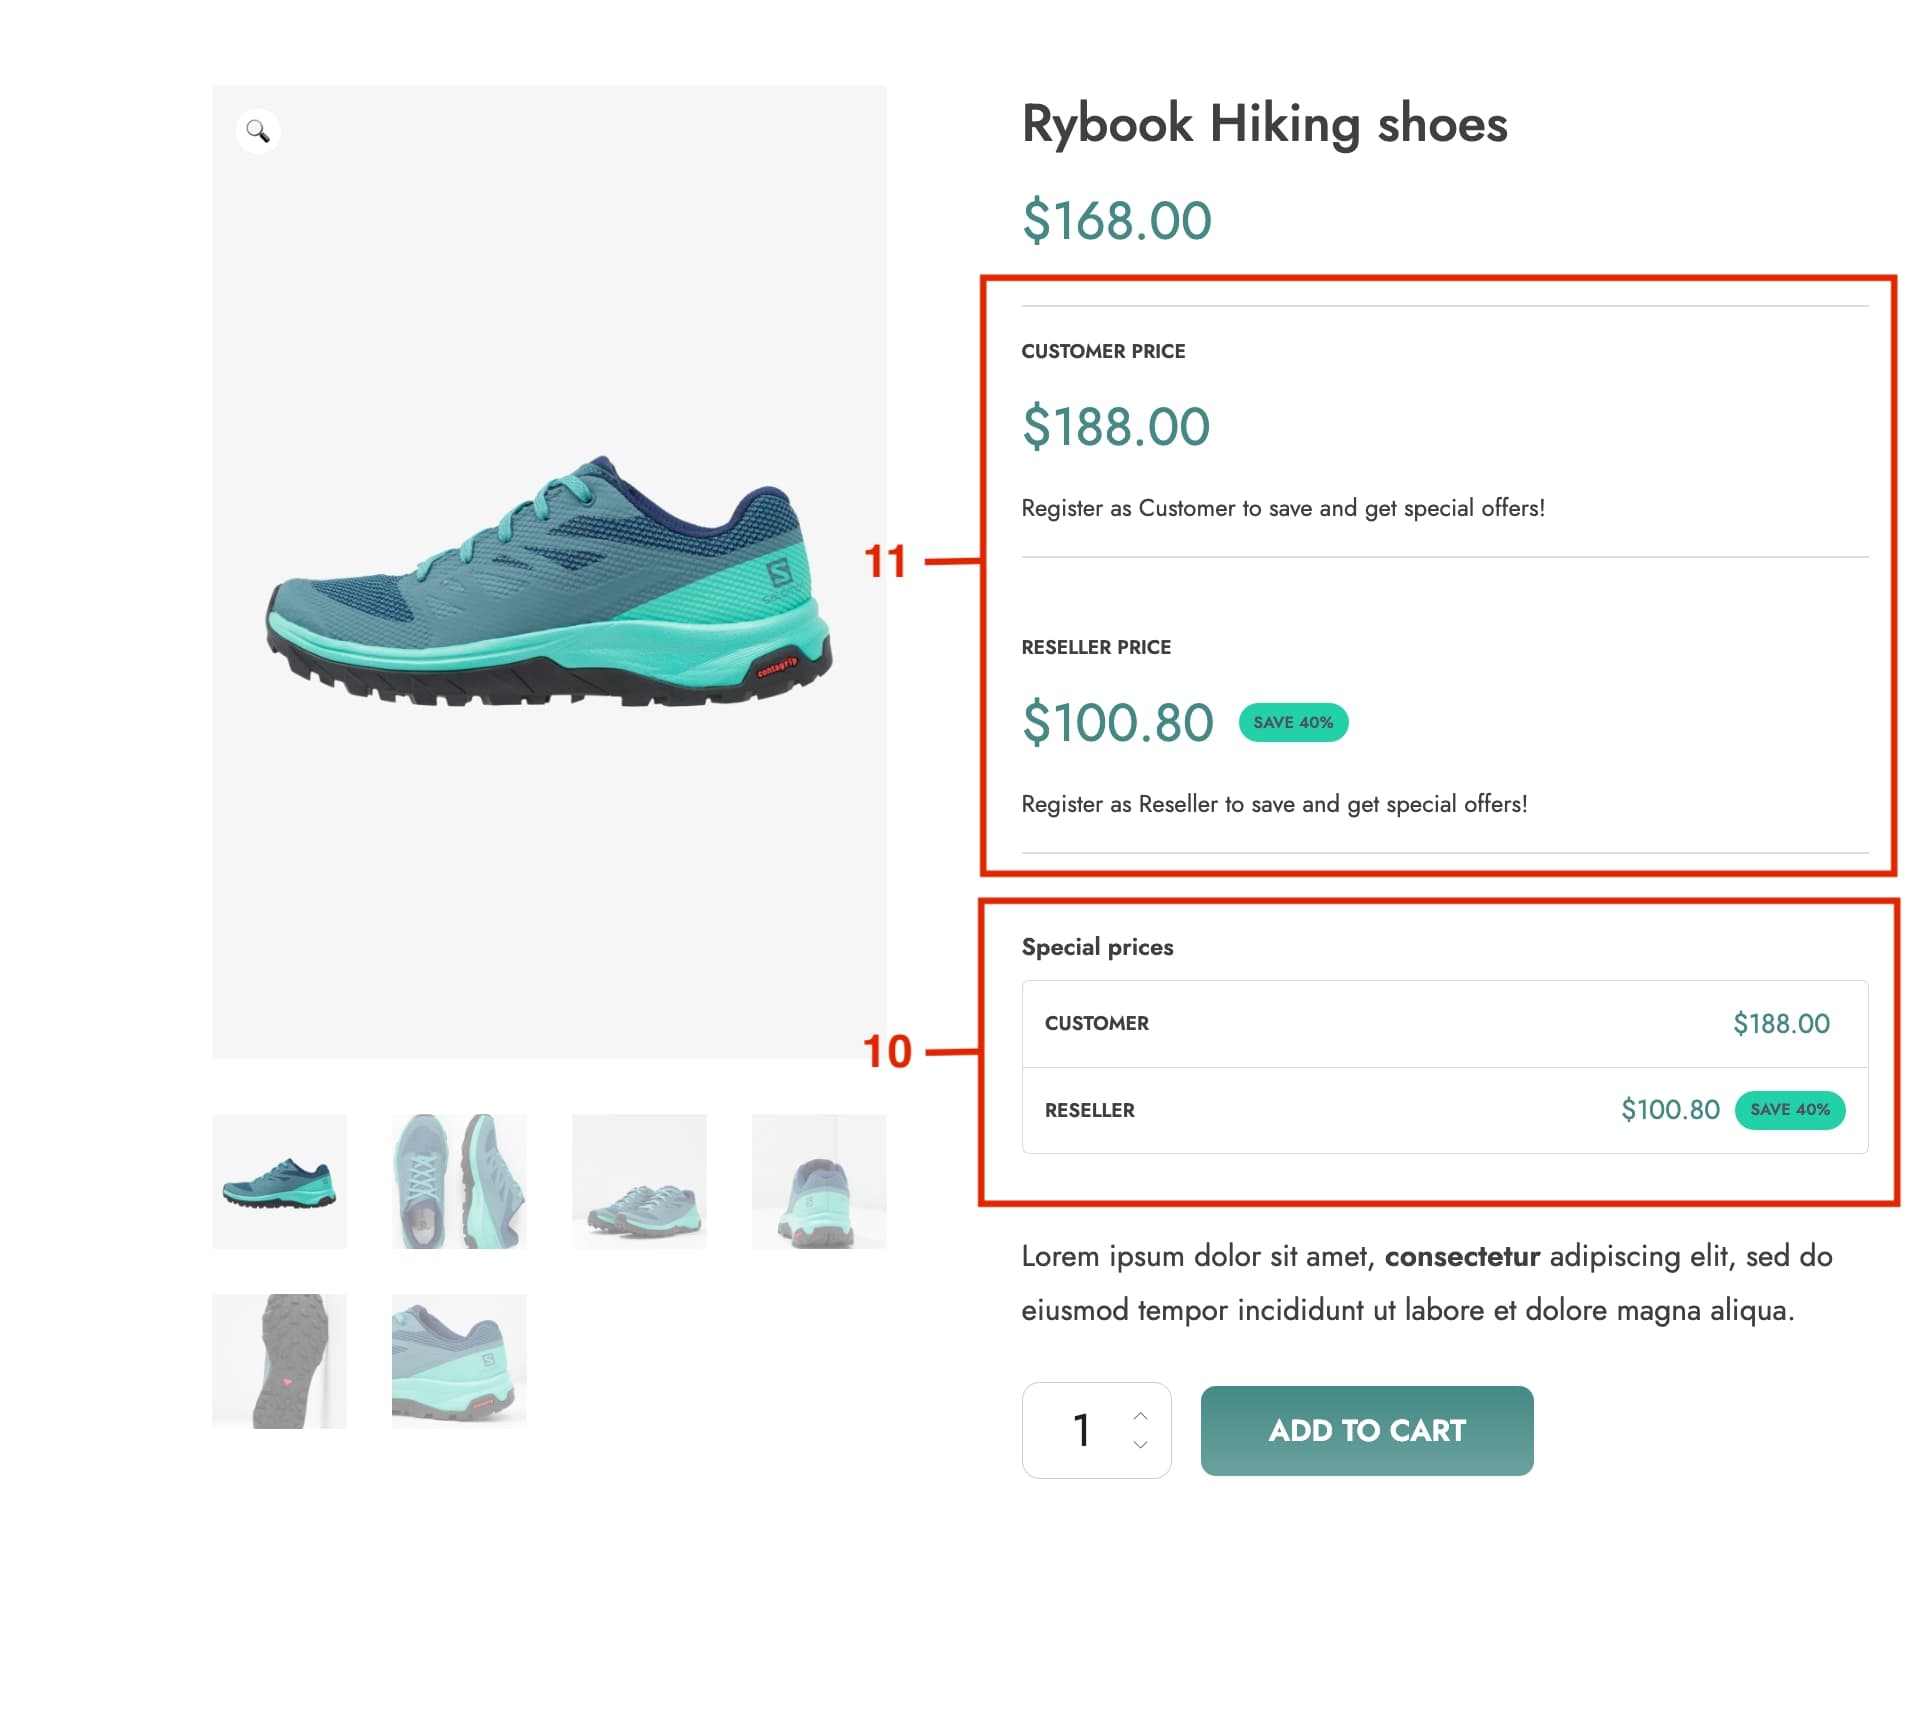
Task: Click 'Register as Reseller to save' text
Action: tap(1274, 805)
